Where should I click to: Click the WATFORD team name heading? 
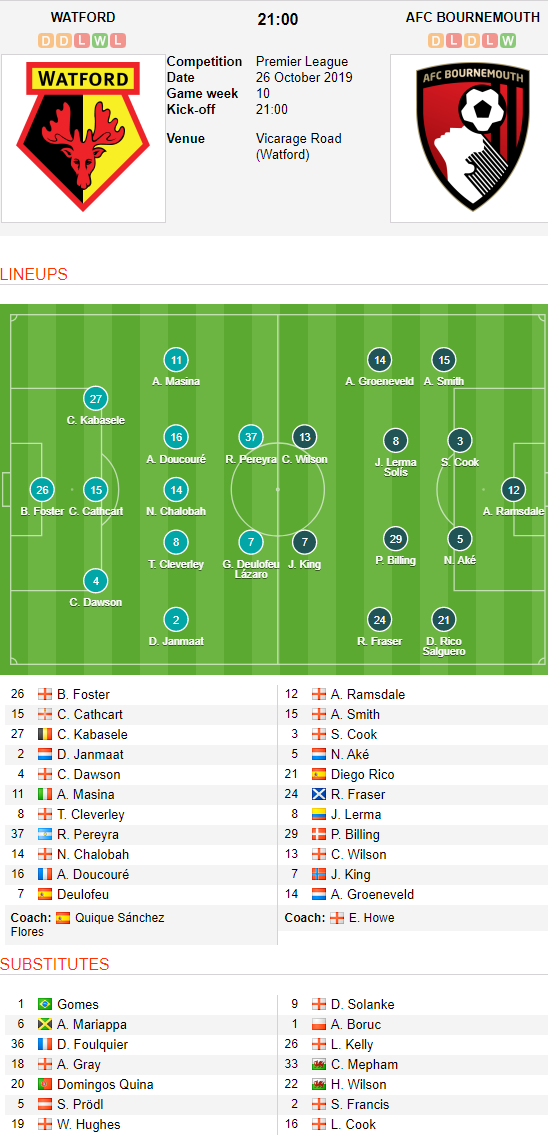click(x=83, y=17)
